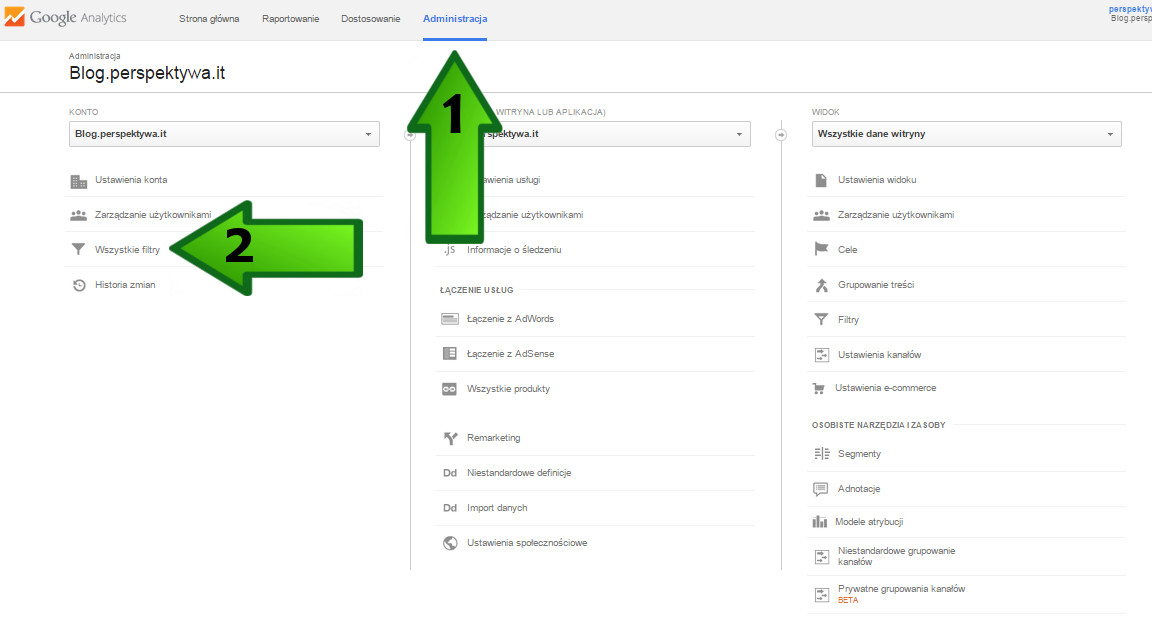Viewport: 1152px width, 620px height.
Task: Open Łączenie z AdWords link
Action: pos(510,319)
